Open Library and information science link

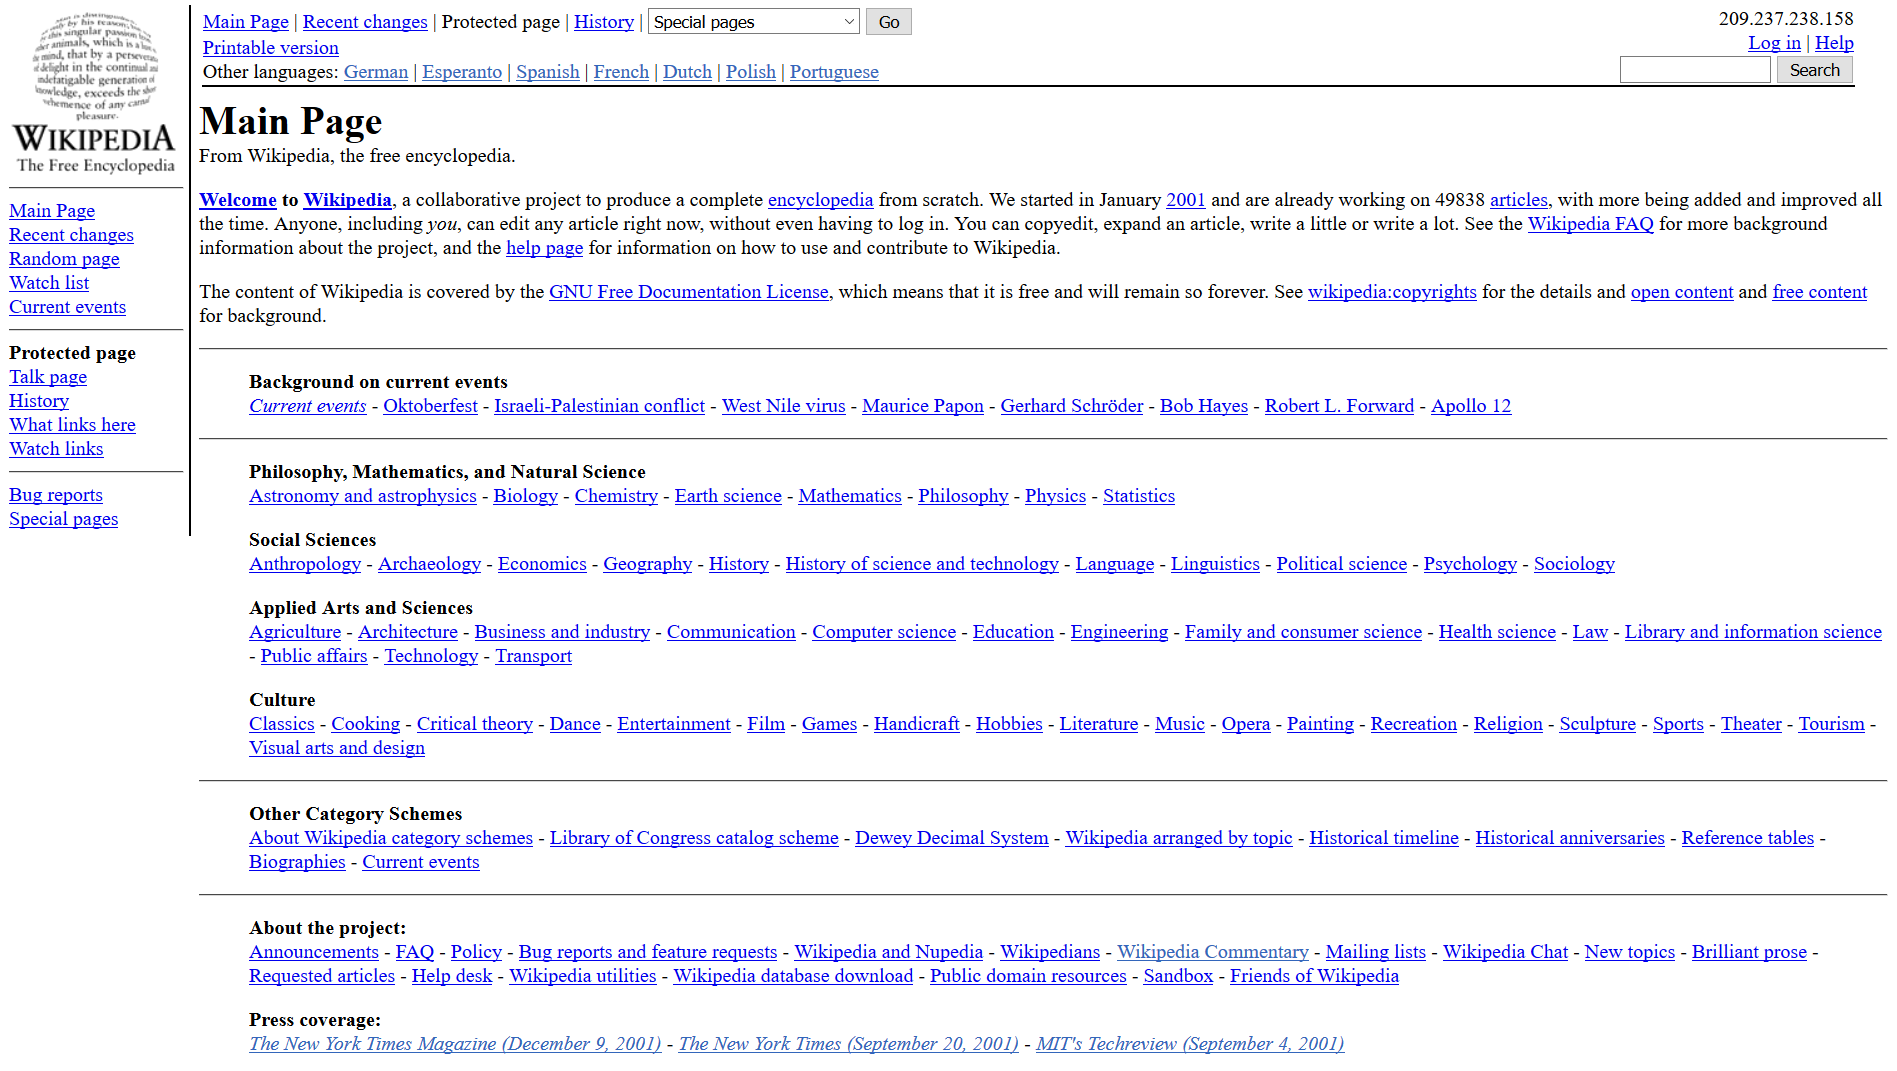point(1753,632)
